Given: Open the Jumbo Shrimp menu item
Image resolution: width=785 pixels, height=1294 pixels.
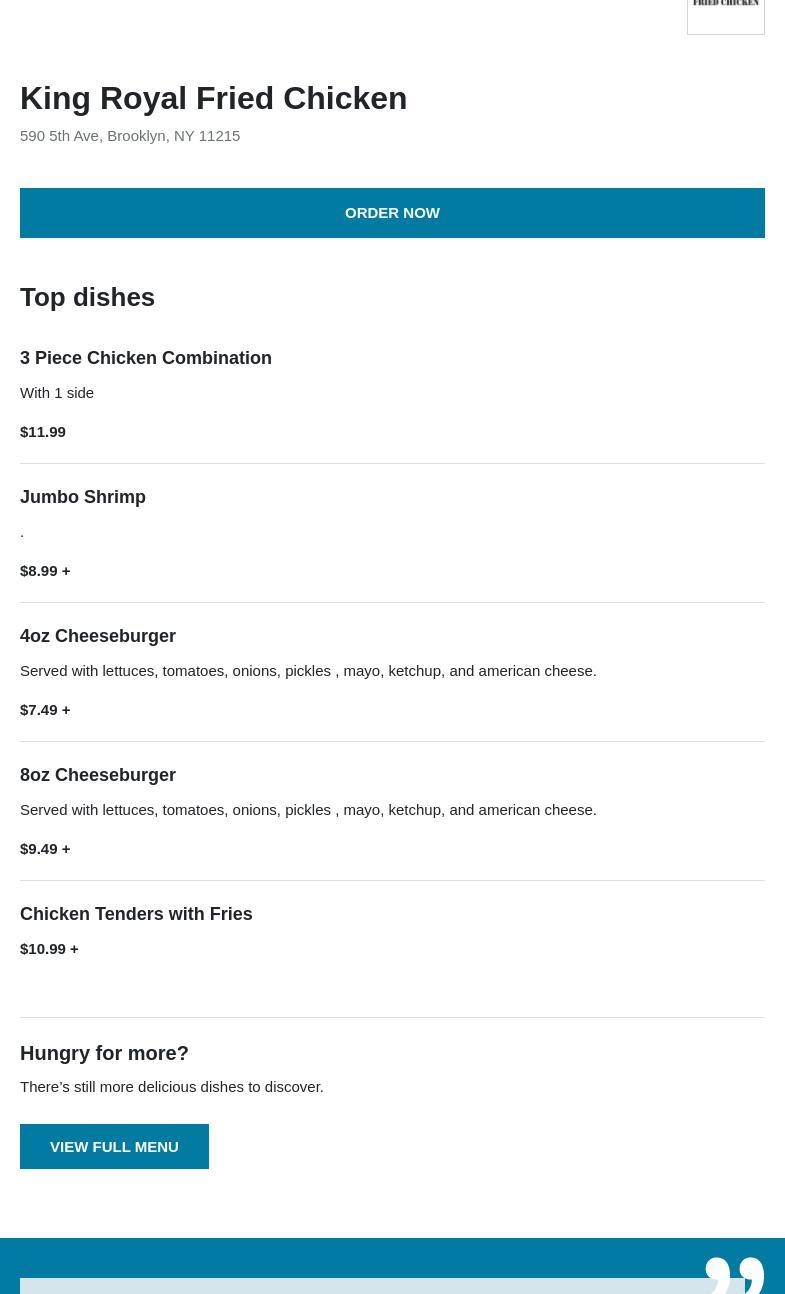Looking at the screenshot, I should pyautogui.click(x=83, y=497).
